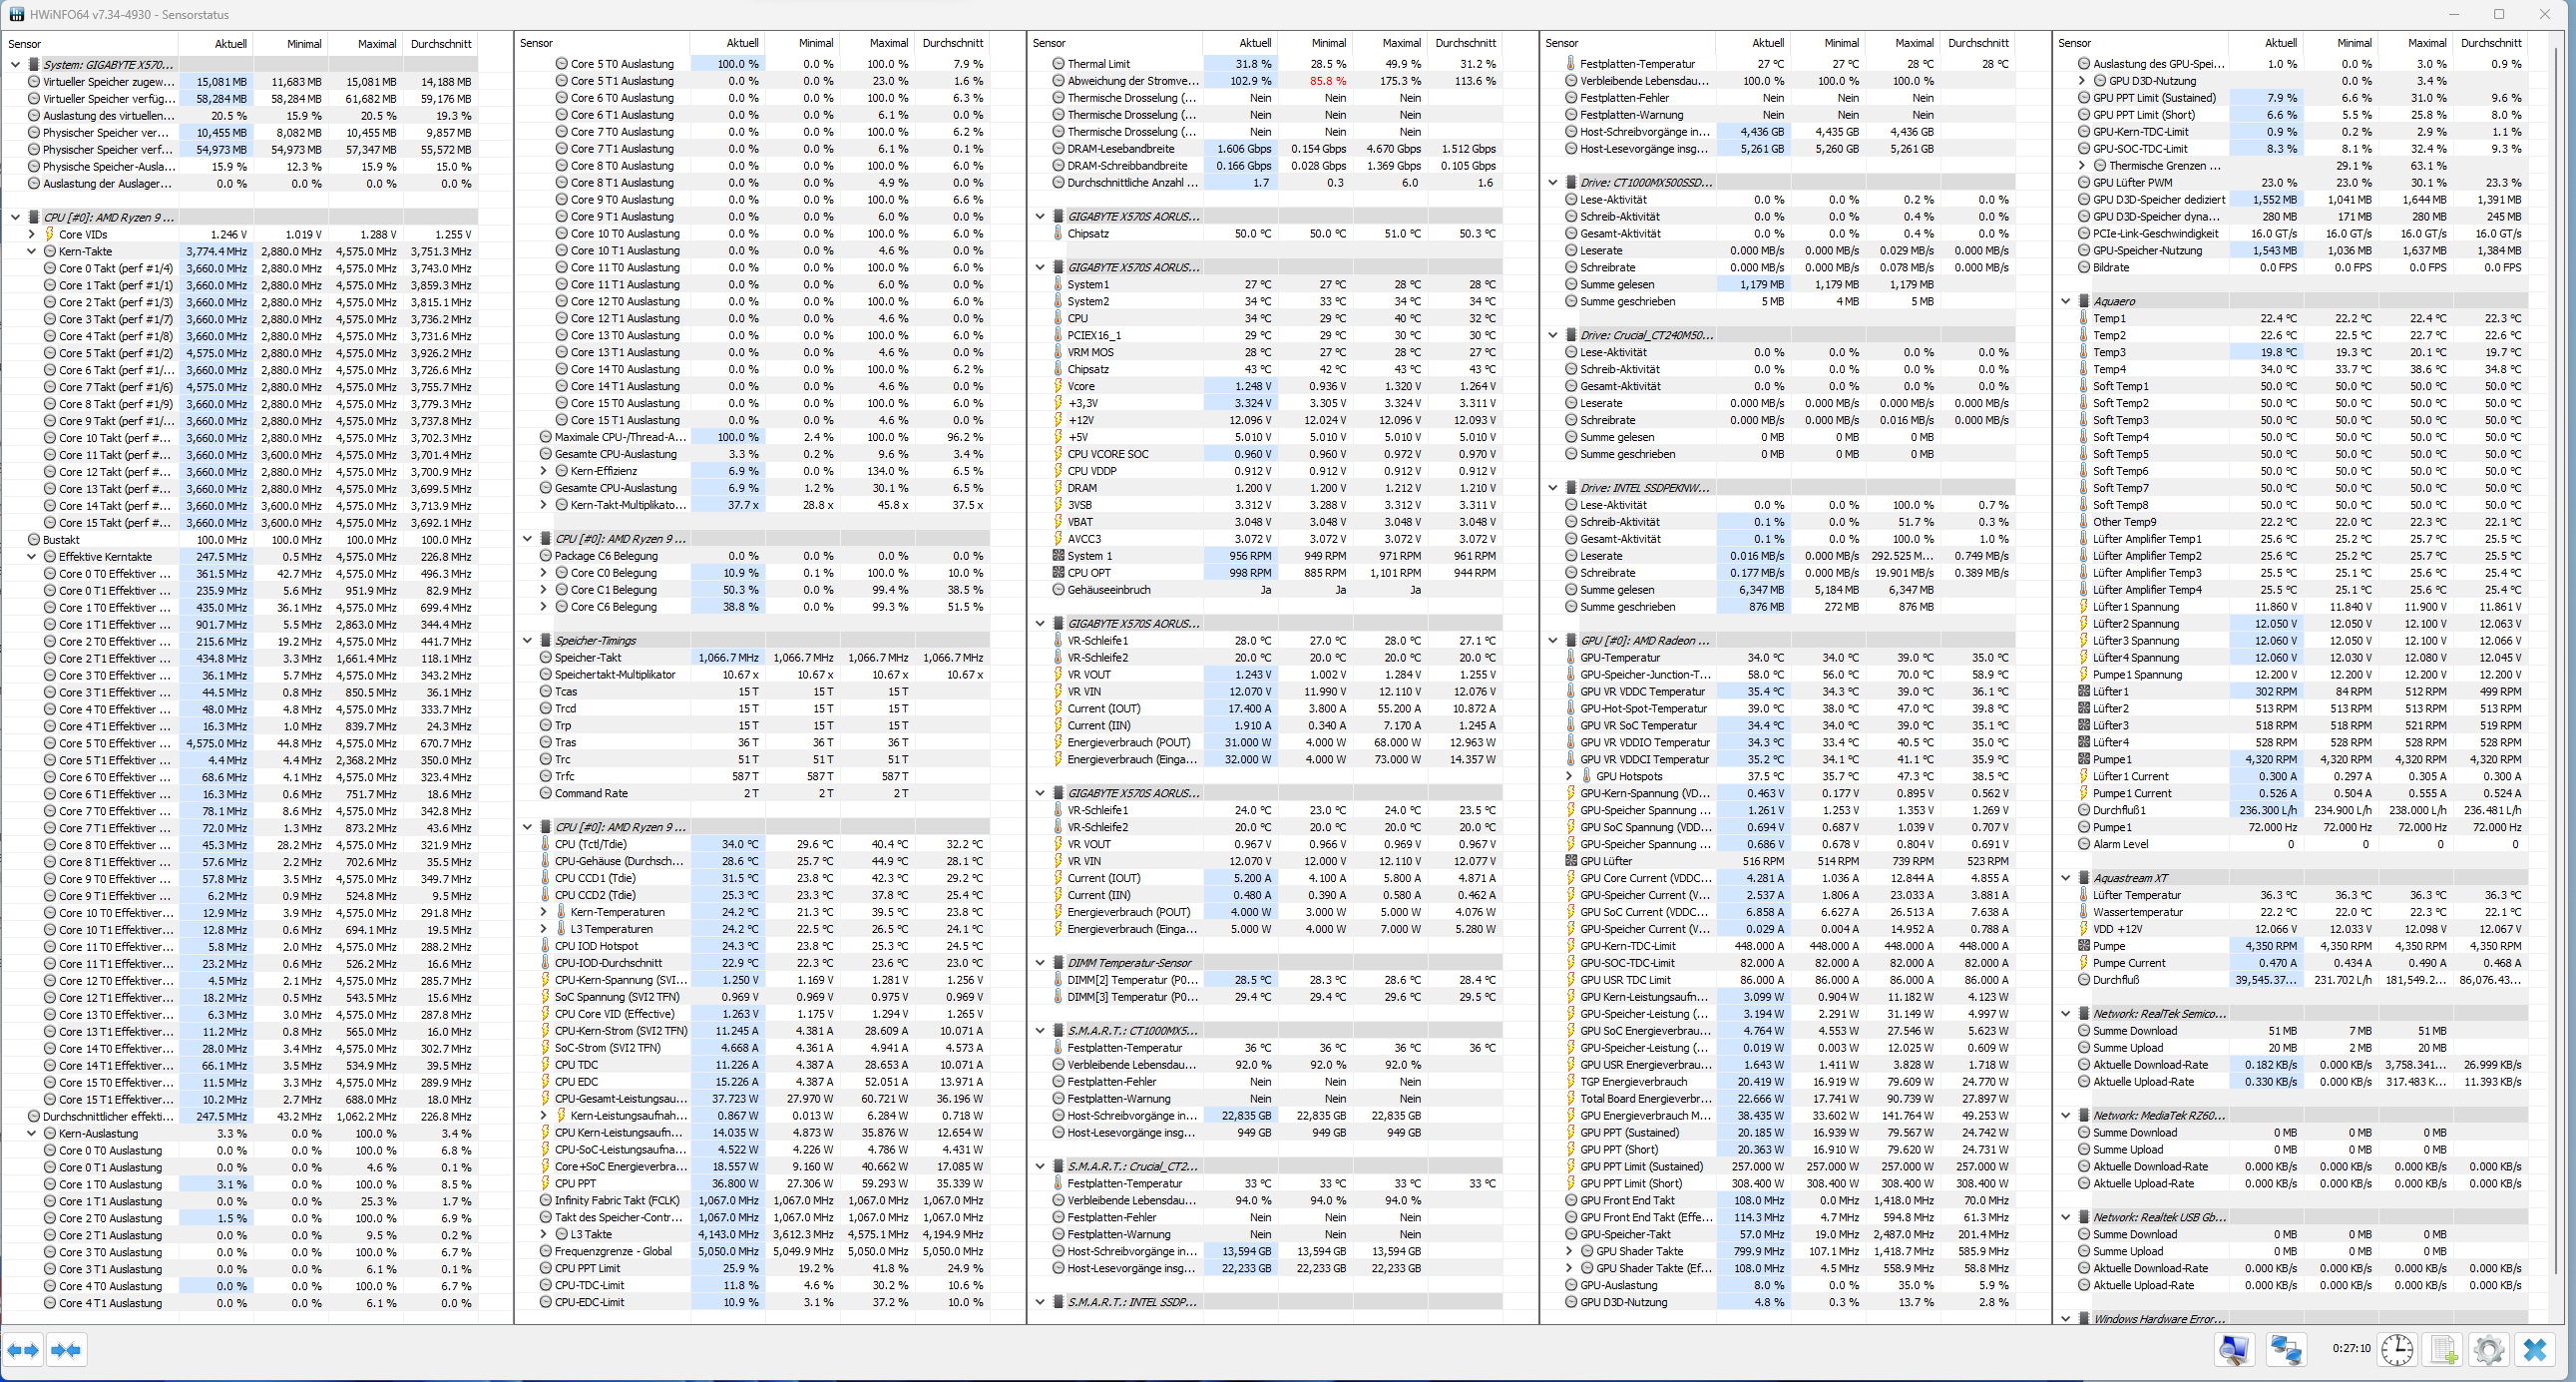Collapse the Kern-Takte tree group
The width and height of the screenshot is (2576, 1382).
coord(32,252)
